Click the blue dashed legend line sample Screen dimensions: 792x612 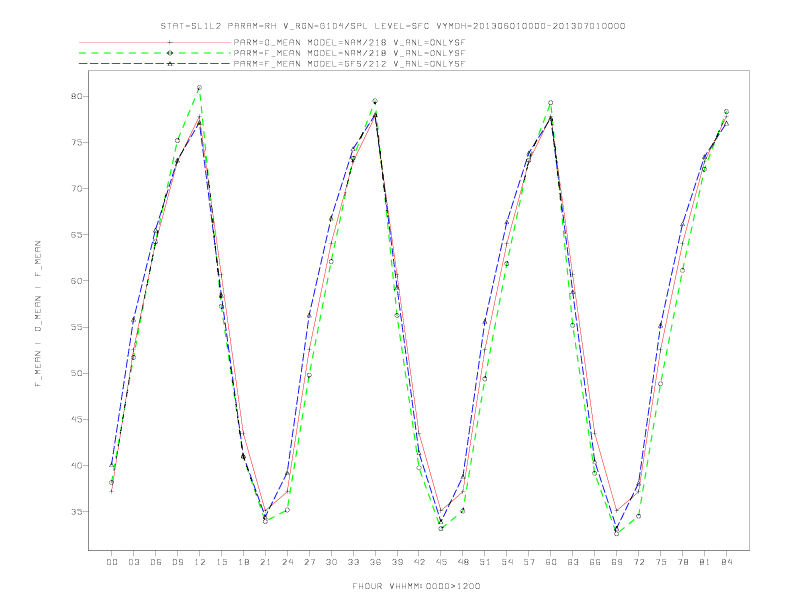coord(155,64)
